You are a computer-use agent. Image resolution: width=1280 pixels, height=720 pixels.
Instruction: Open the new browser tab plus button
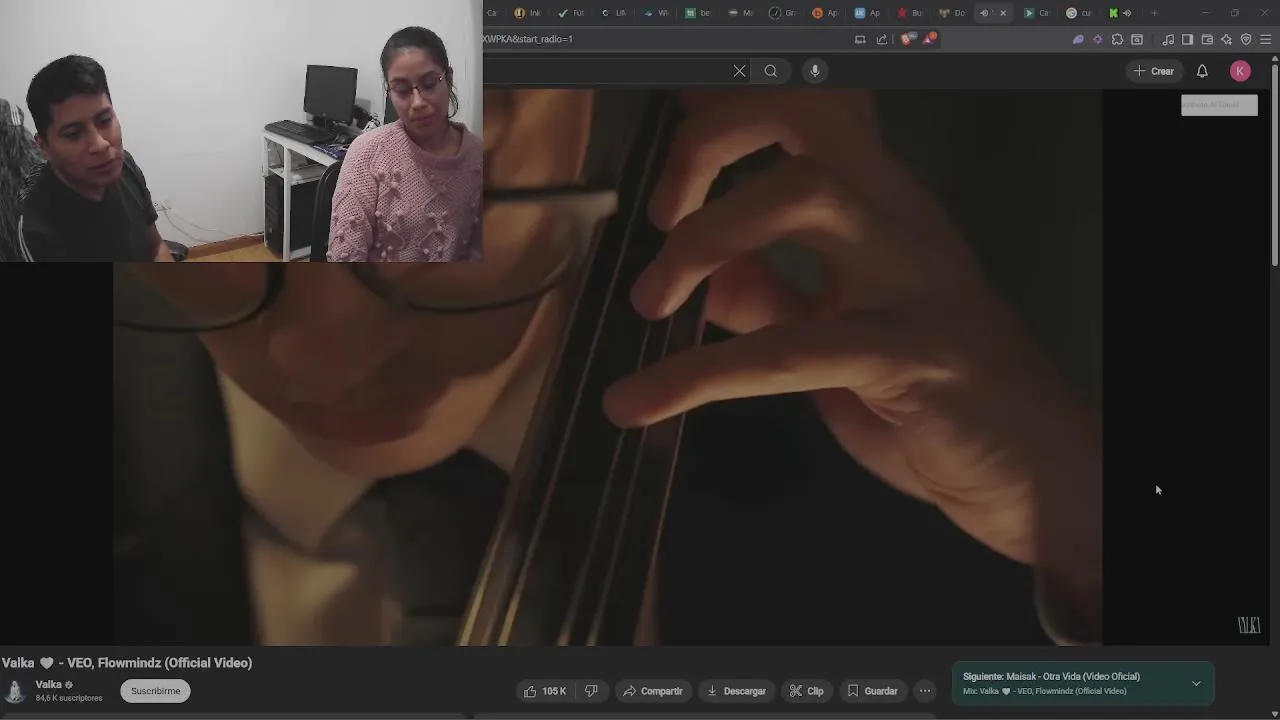(x=1154, y=13)
